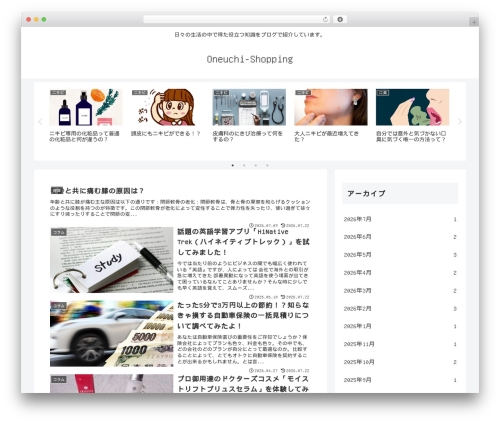Screen dimensions: 500x423
Task: Open carousel title 頭皮にもニキビができる！？
Action: [x=166, y=133]
